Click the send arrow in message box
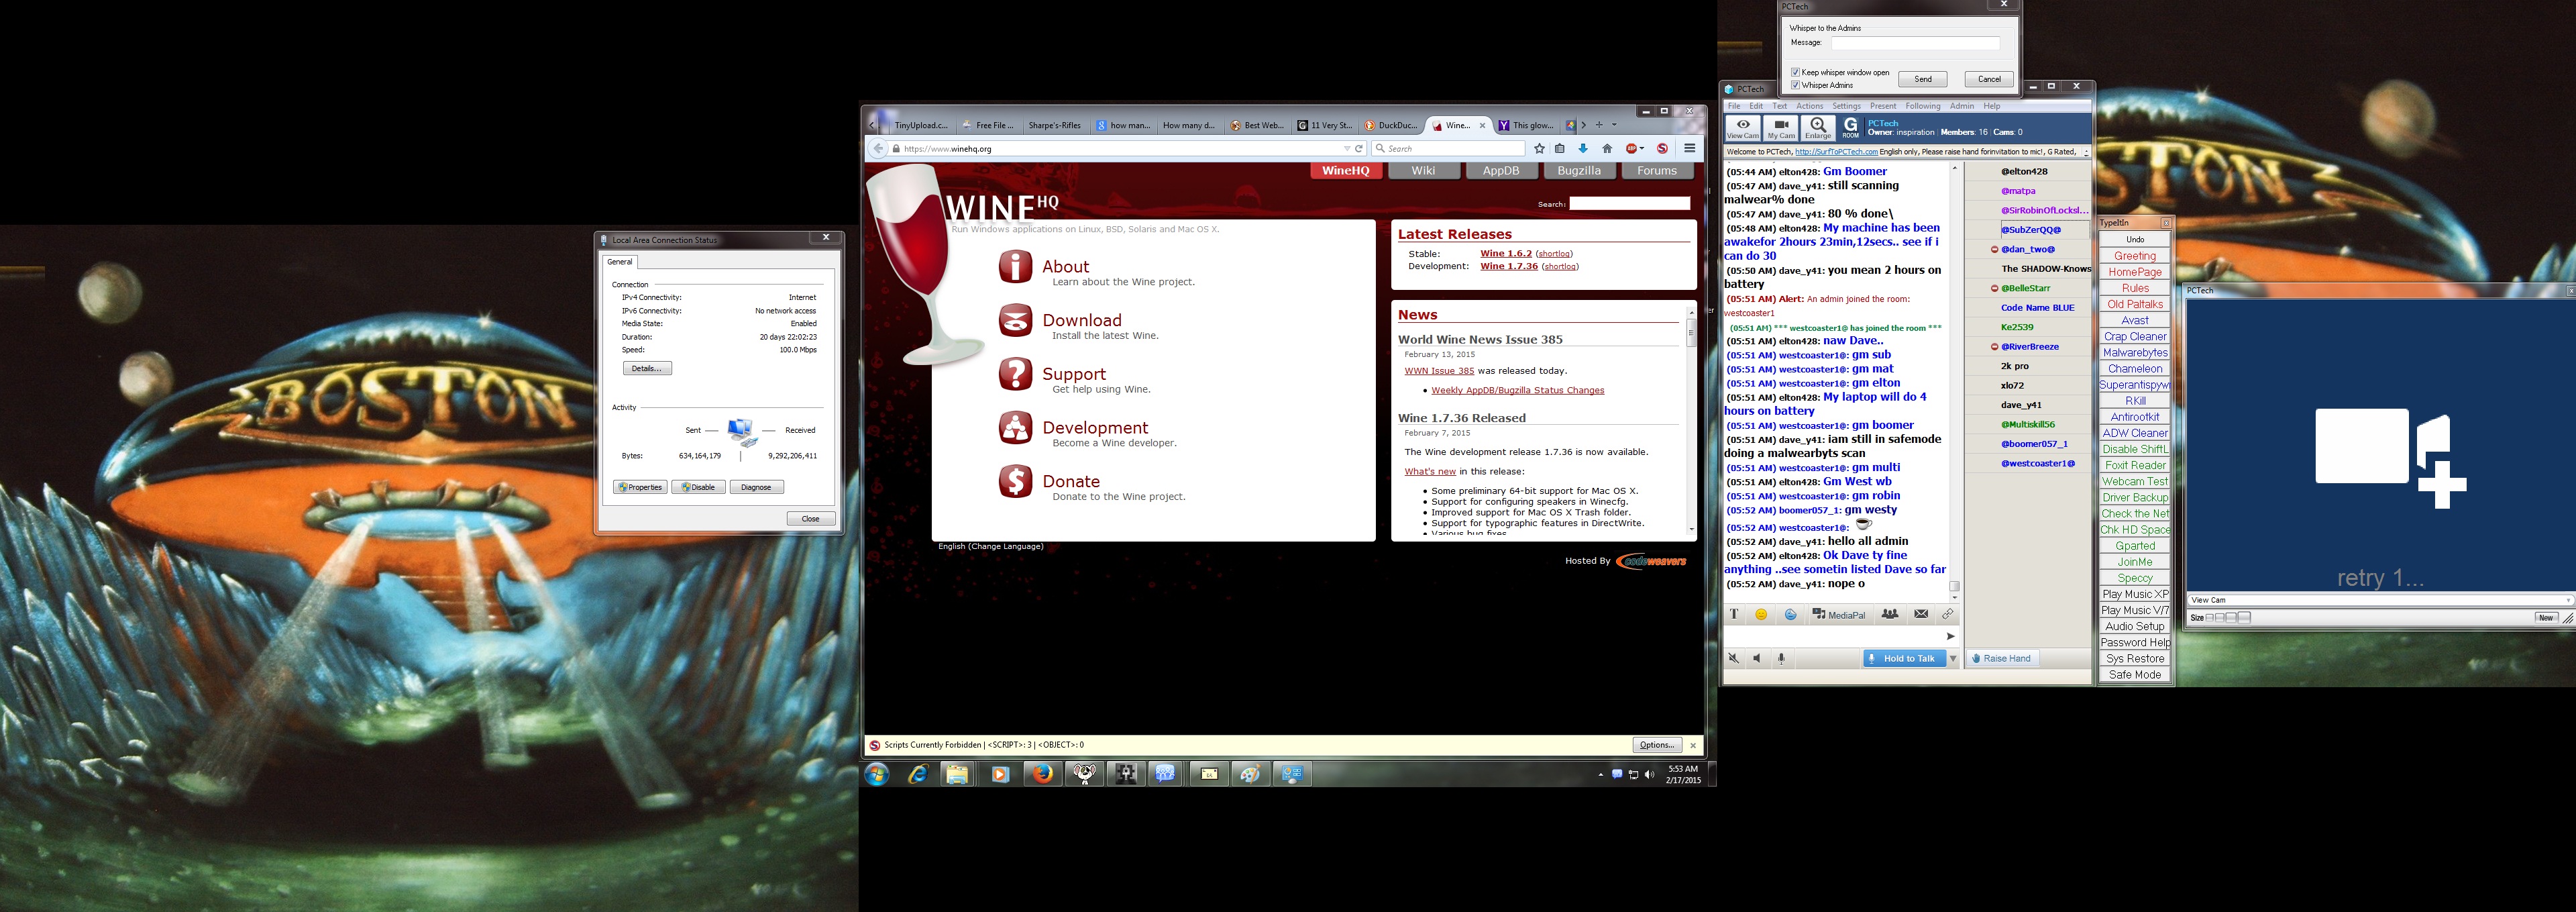2576x912 pixels. [1950, 636]
